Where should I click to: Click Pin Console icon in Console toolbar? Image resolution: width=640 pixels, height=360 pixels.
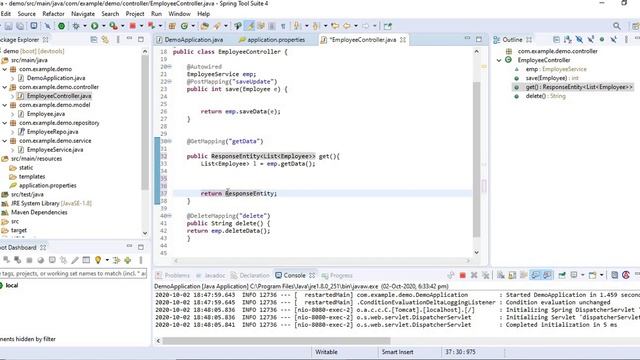[562, 276]
